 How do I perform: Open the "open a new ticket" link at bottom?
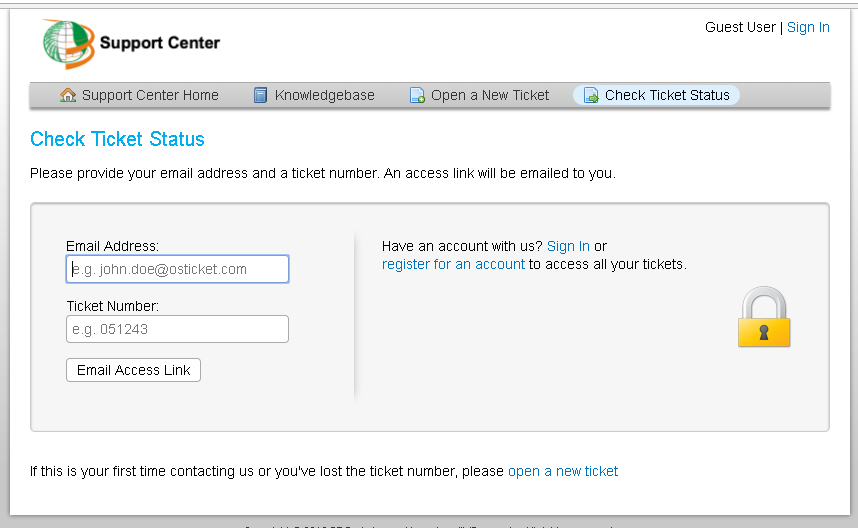(x=563, y=471)
